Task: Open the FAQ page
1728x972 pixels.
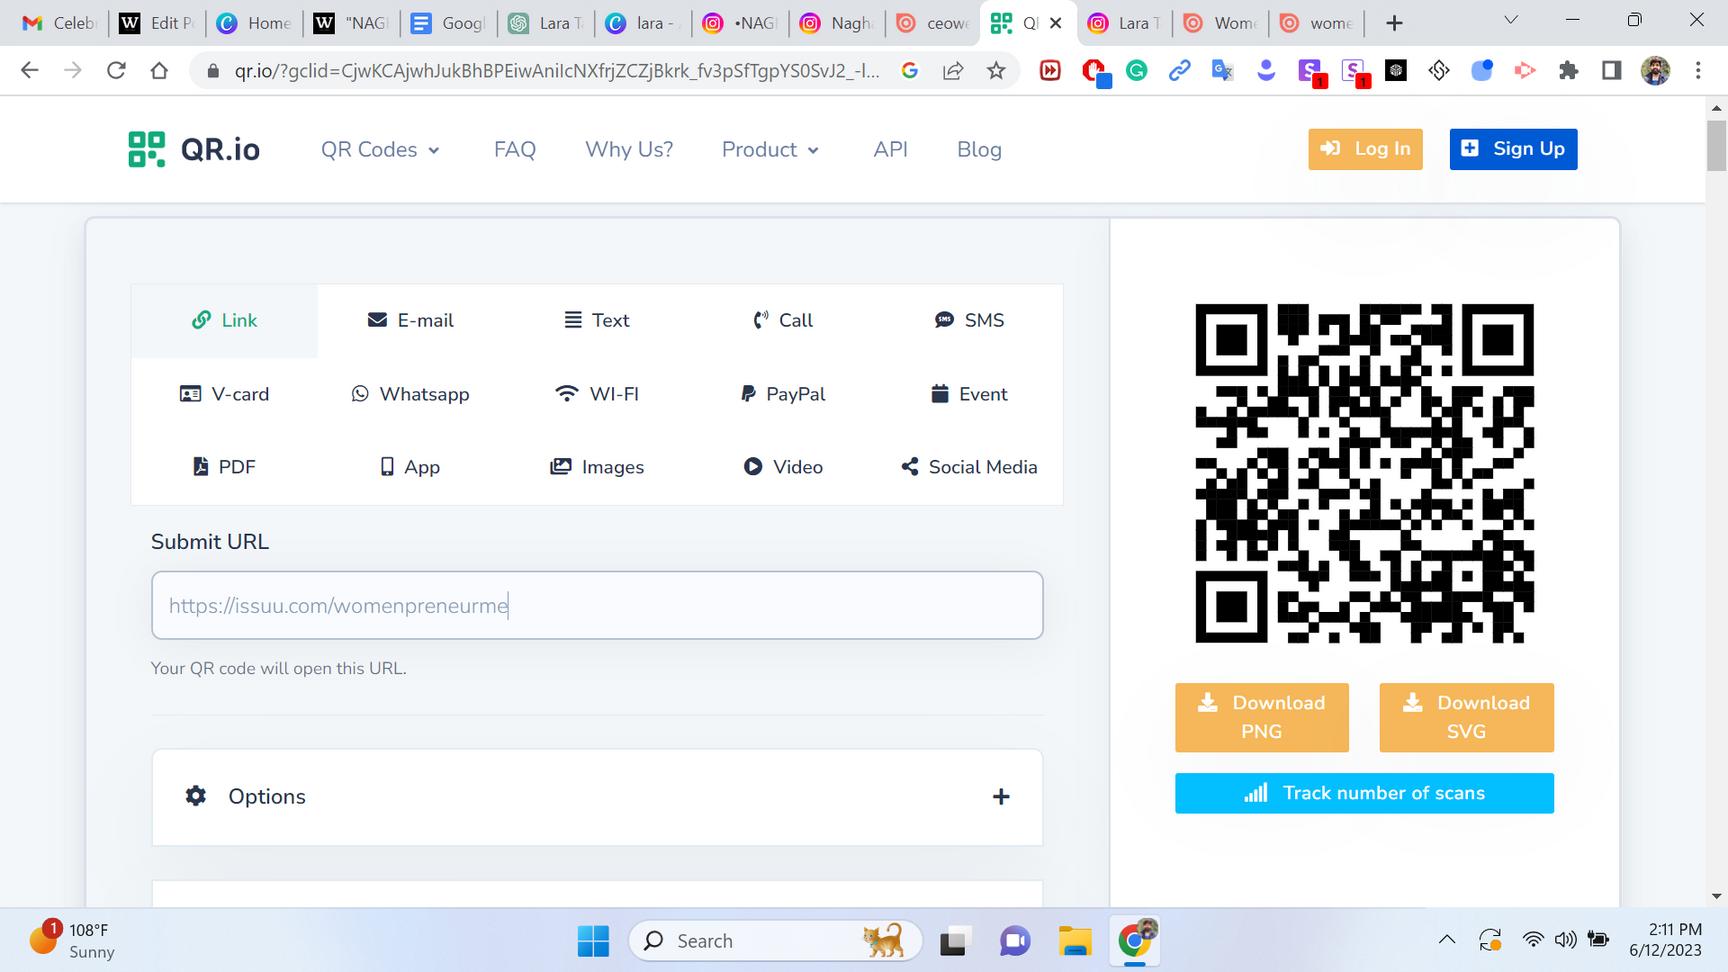Action: click(515, 149)
